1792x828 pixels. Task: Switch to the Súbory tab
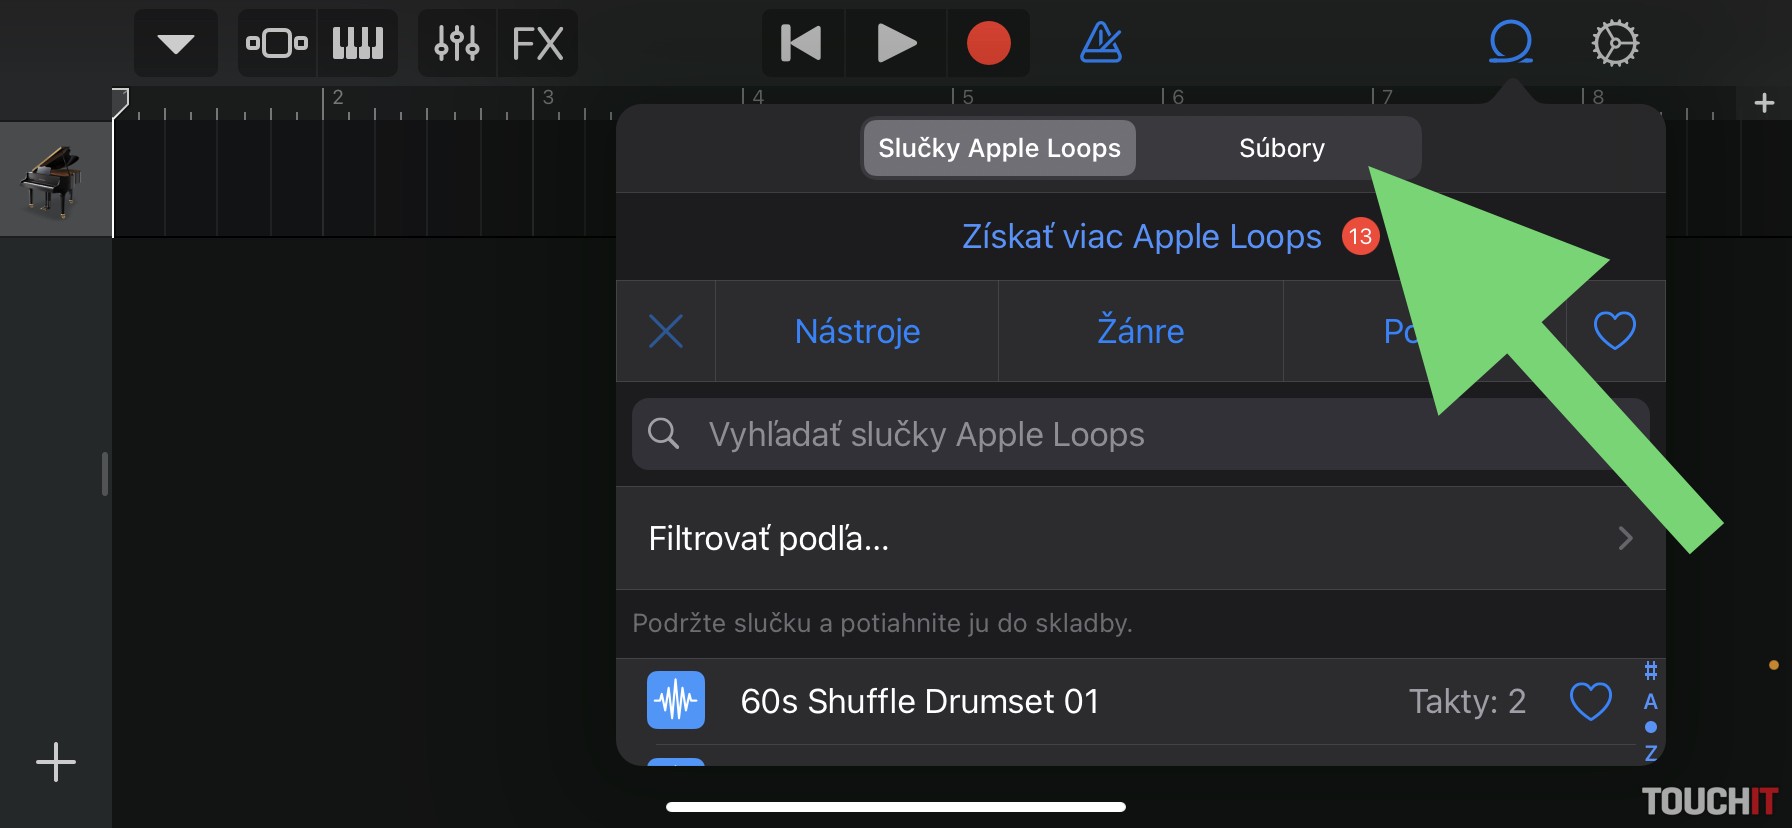pos(1281,148)
